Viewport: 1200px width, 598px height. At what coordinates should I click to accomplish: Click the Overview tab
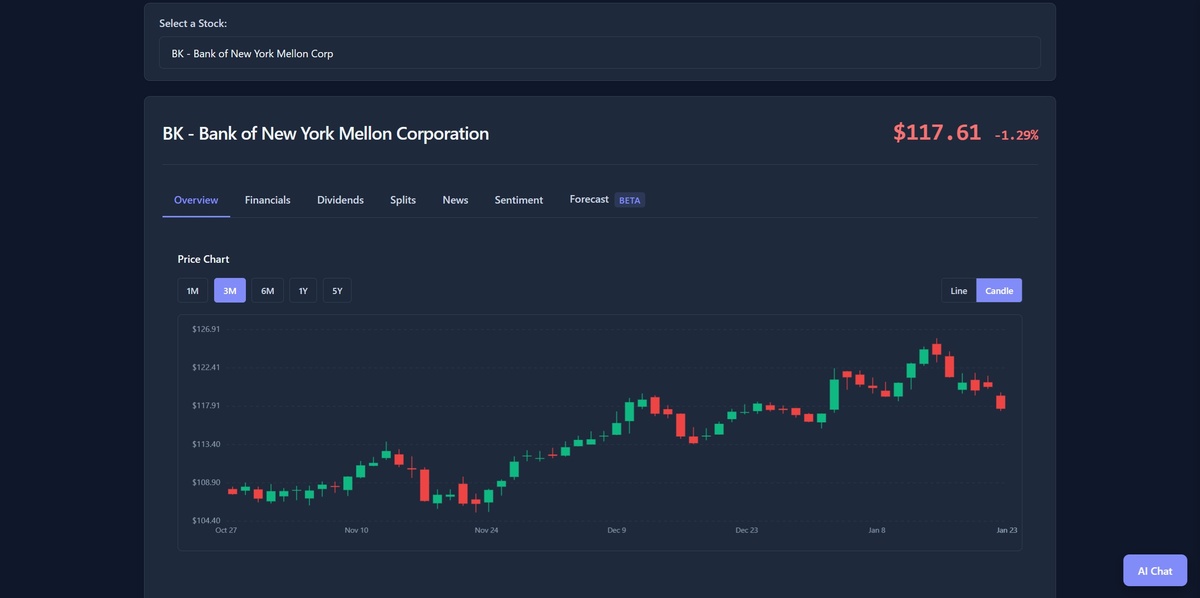[x=196, y=200]
